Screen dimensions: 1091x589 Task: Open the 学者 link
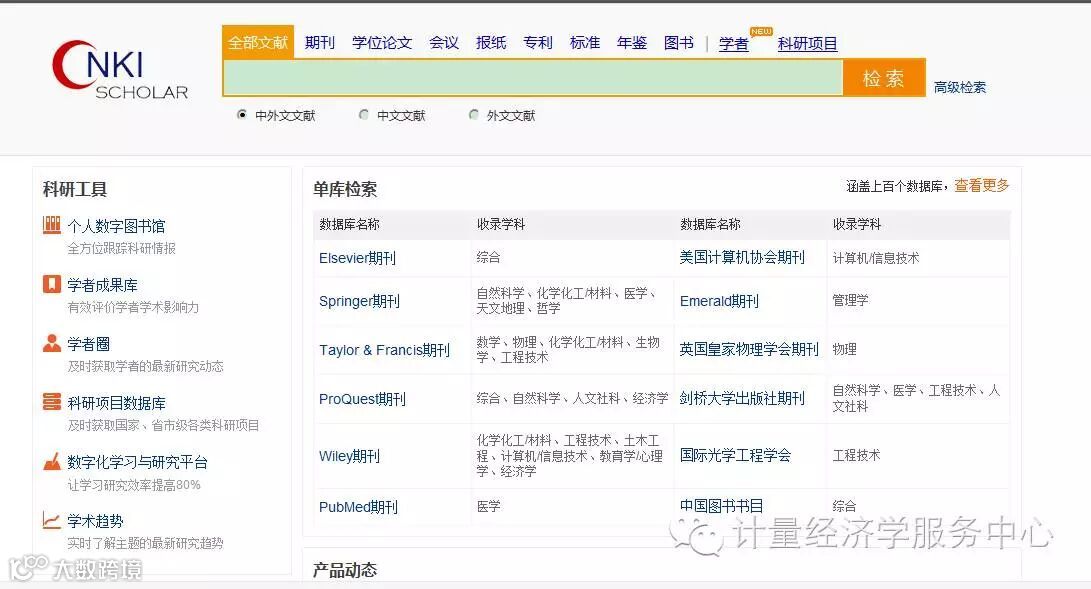point(733,44)
